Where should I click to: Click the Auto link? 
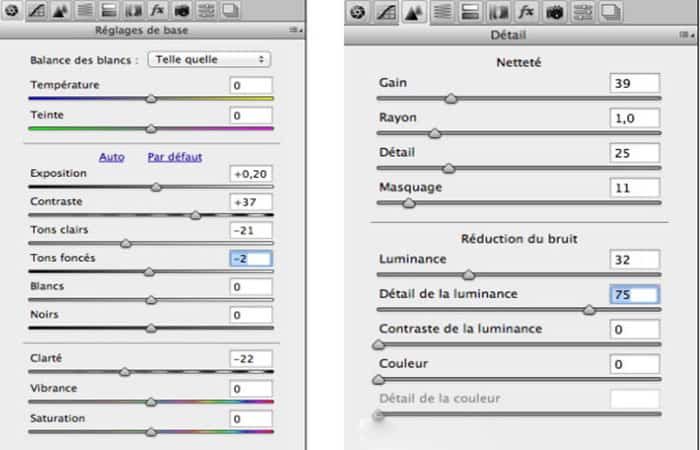pos(112,157)
